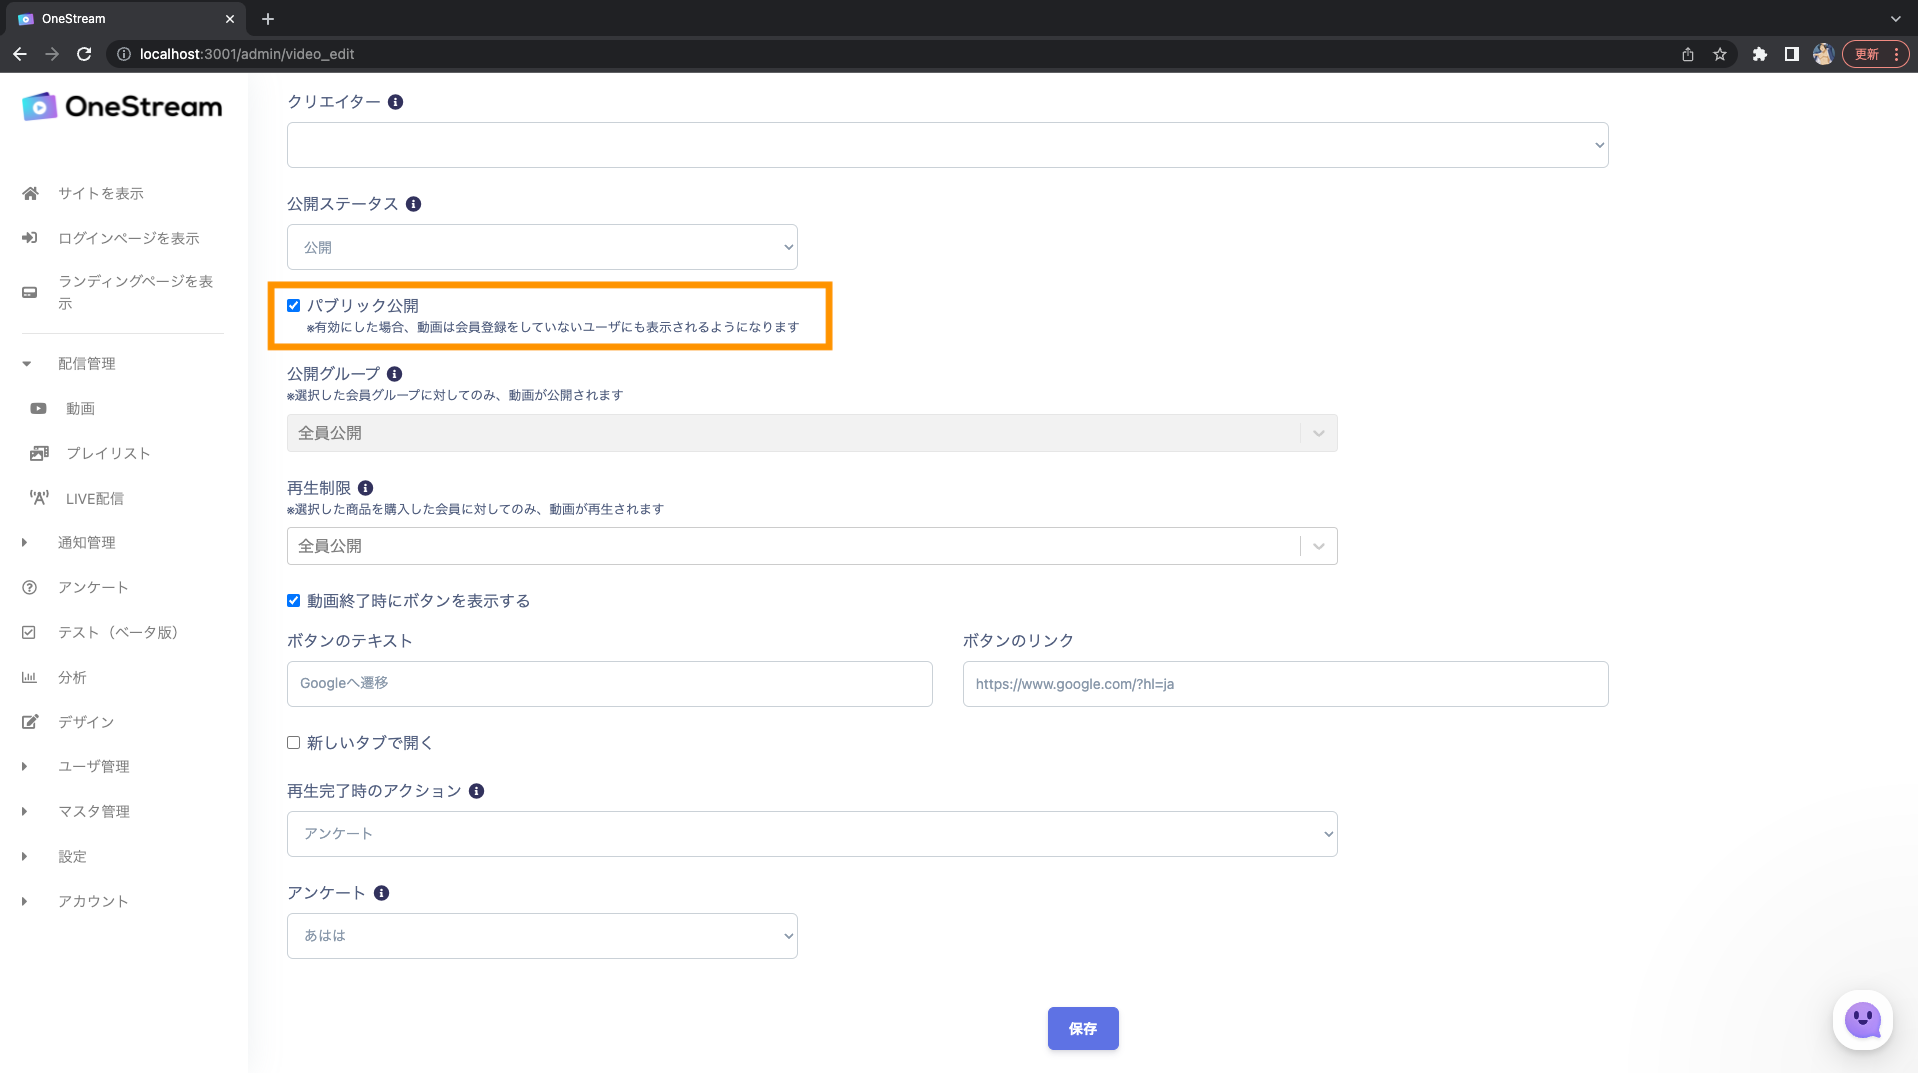This screenshot has width=1918, height=1073.
Task: Open the 公開ステータス dropdown
Action: pyautogui.click(x=542, y=247)
